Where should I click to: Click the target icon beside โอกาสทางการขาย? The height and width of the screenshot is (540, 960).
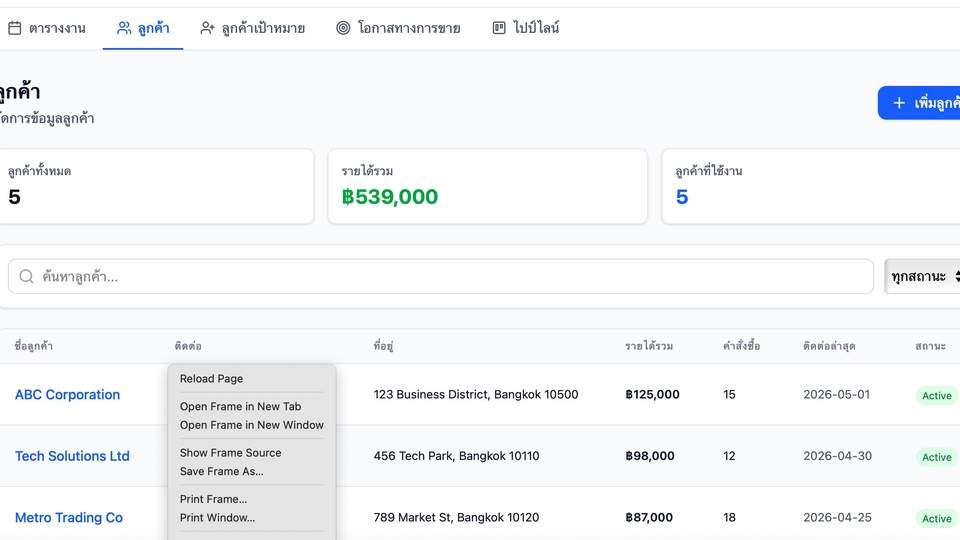click(343, 28)
